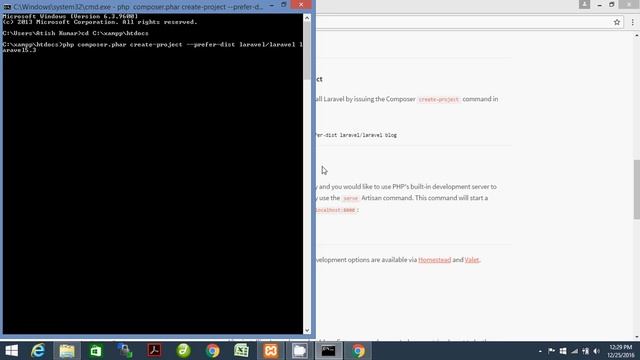Open the taskbar clock and date
The width and height of the screenshot is (640, 360).
[620, 351]
